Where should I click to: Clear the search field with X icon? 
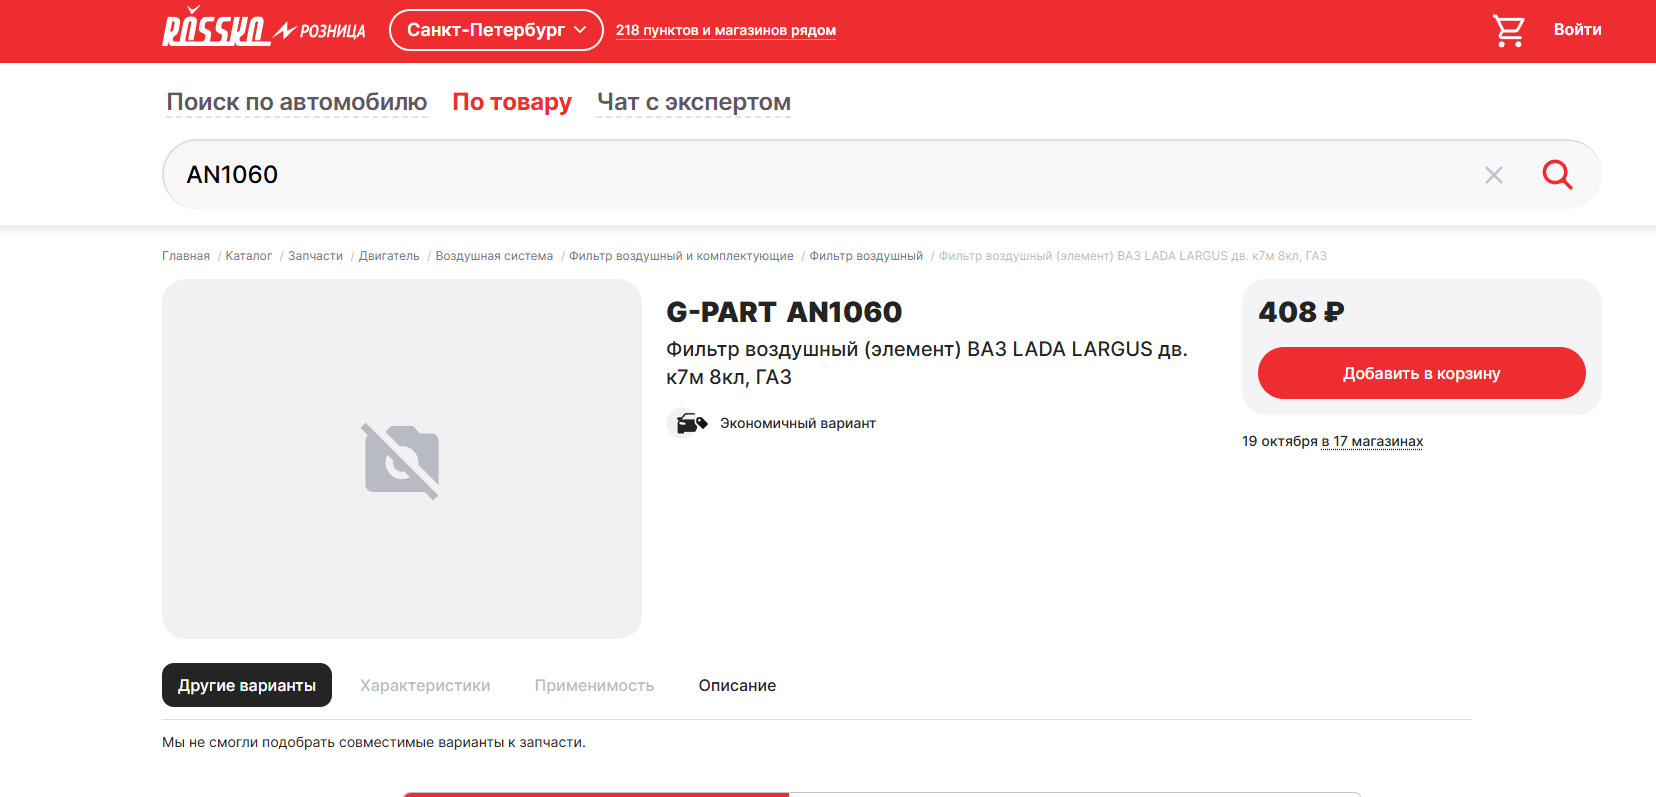point(1494,175)
